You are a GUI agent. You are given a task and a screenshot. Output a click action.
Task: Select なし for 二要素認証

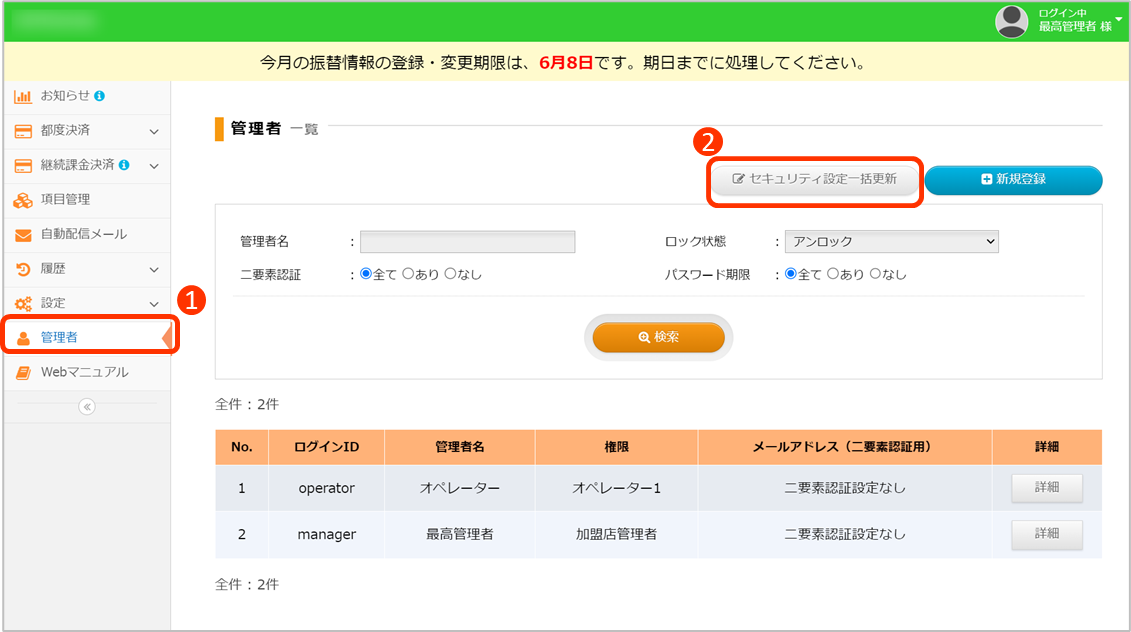(450, 274)
